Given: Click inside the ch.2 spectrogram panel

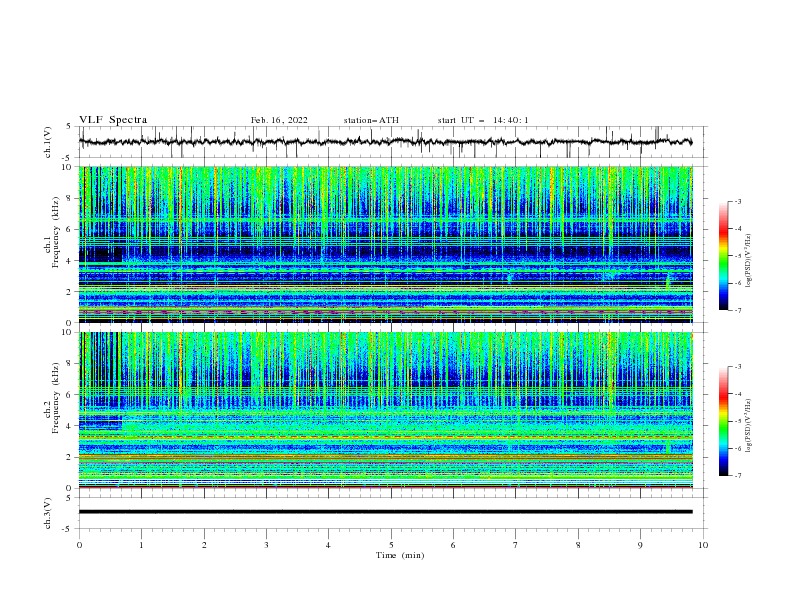Looking at the screenshot, I should pos(385,410).
